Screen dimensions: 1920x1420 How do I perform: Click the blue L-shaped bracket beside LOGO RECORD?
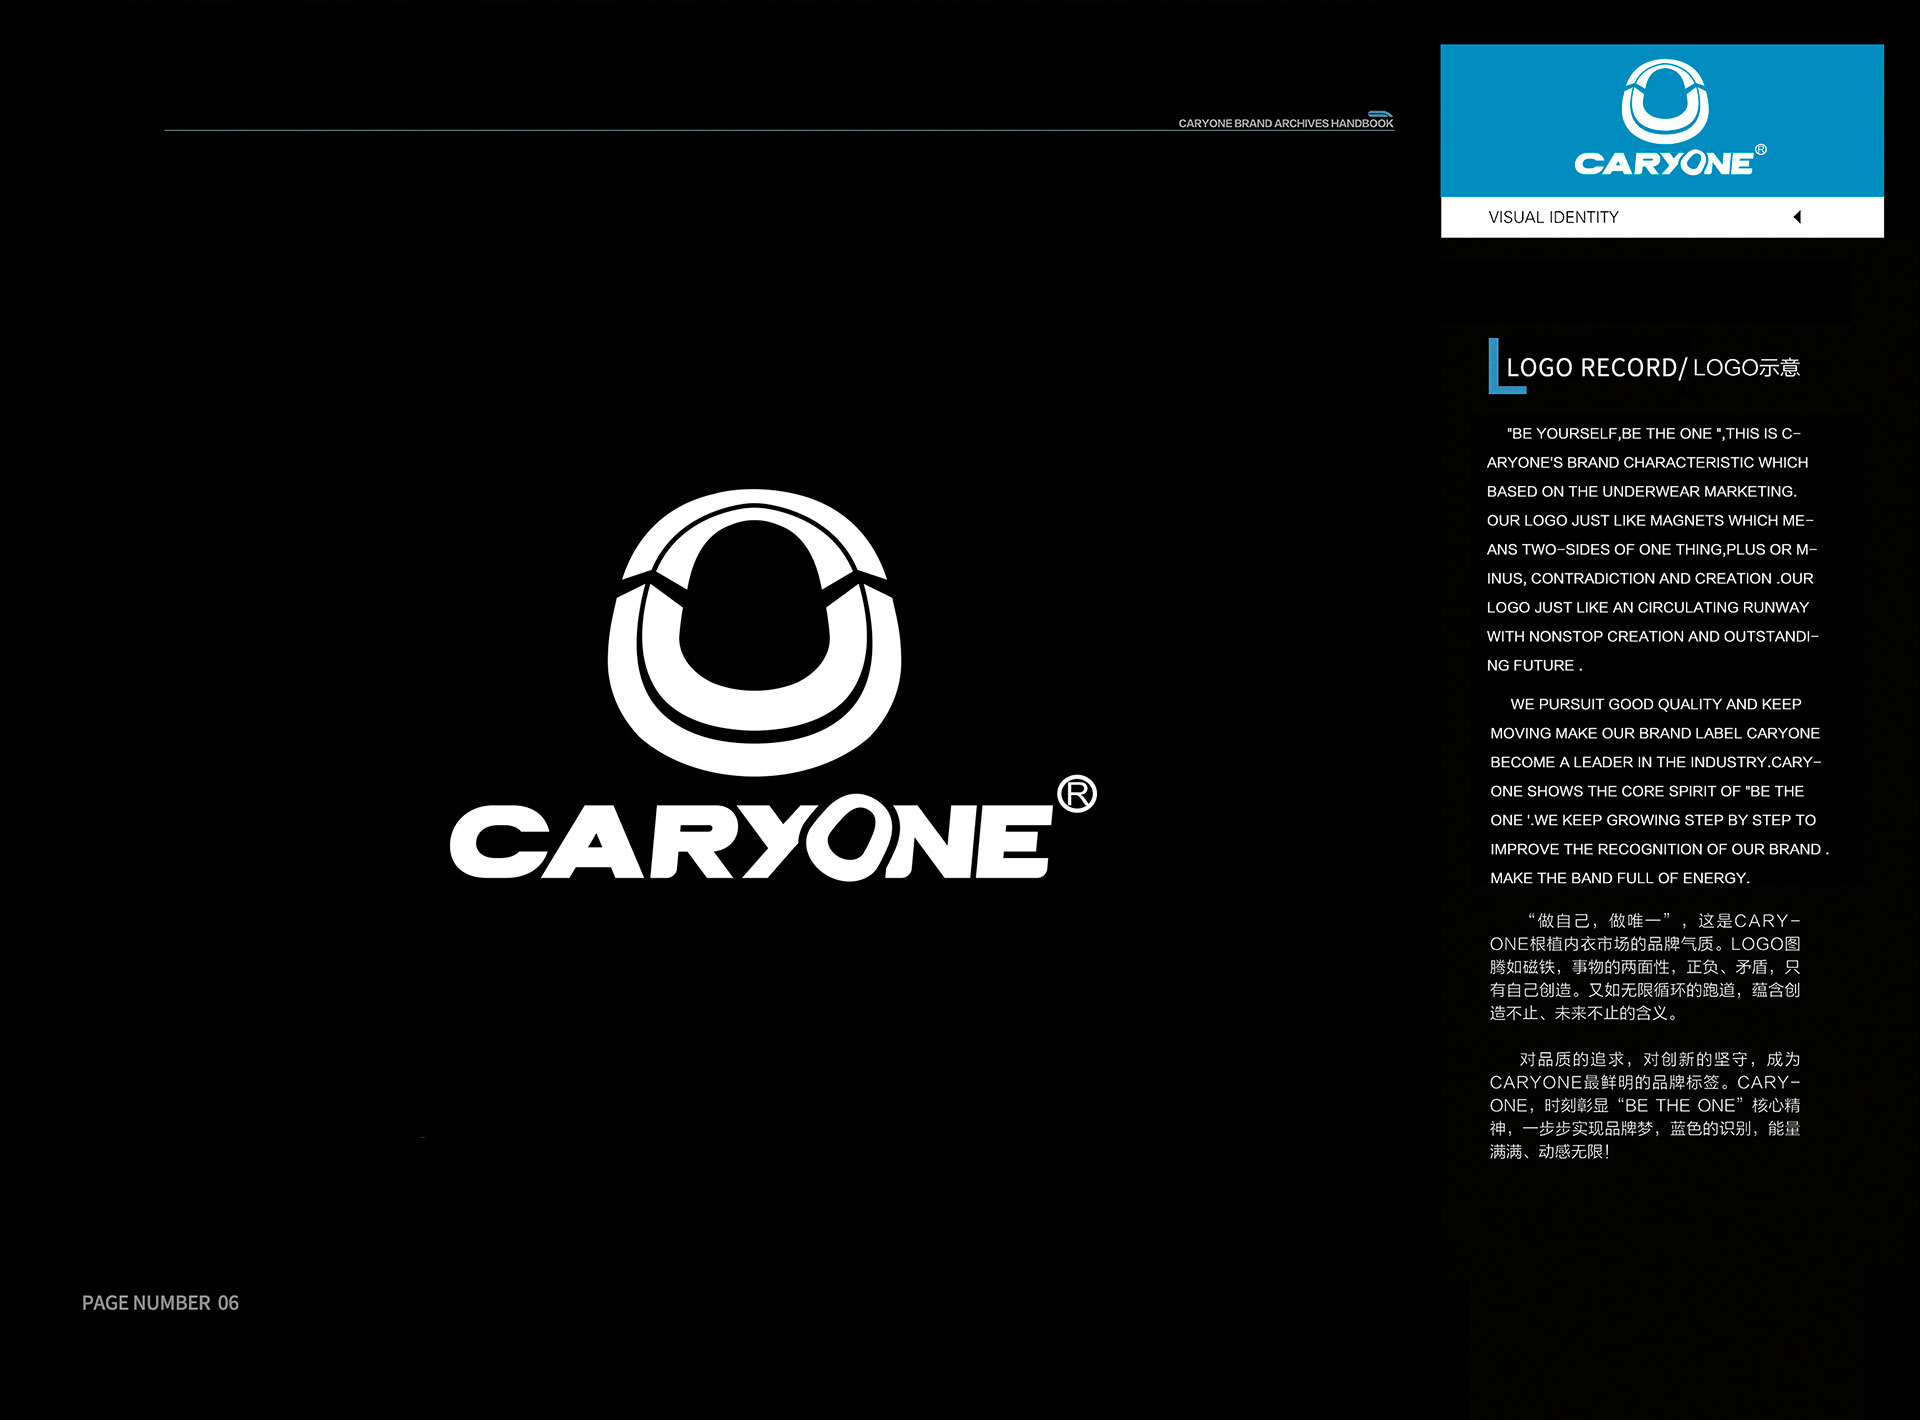tap(1494, 368)
